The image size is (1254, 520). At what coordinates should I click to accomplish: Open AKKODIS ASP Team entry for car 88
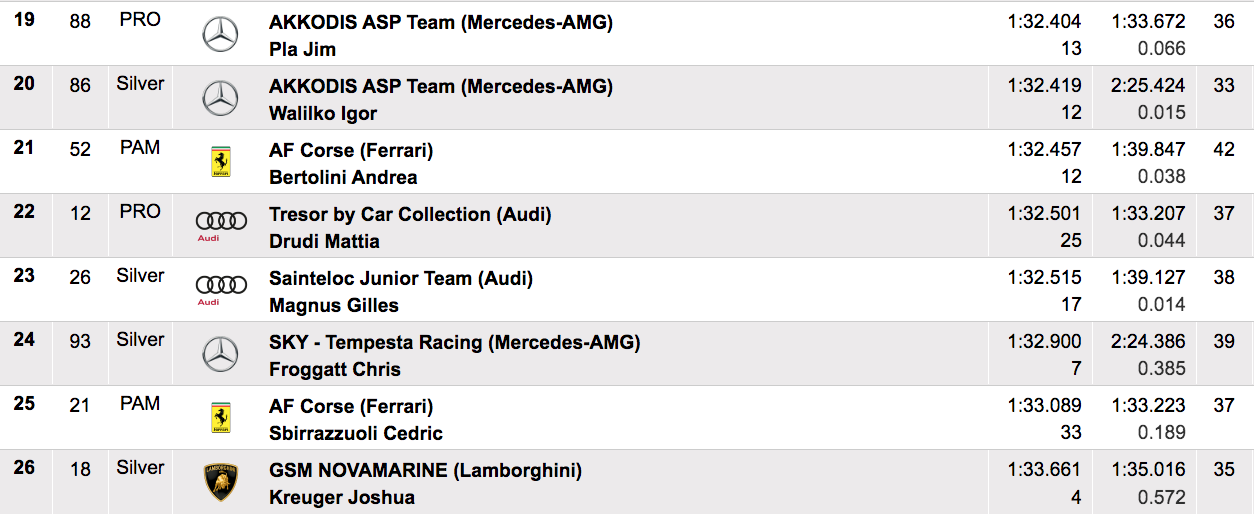coord(440,22)
